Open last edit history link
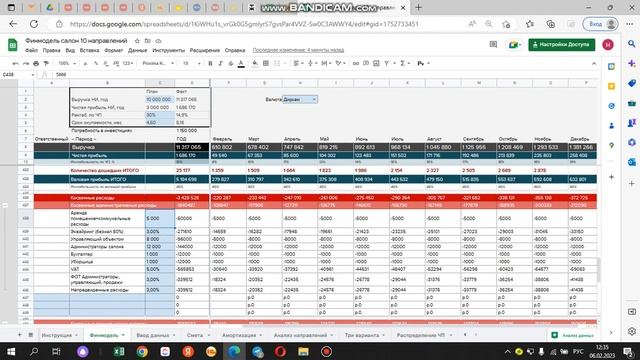Viewport: 640px width, 360px height. tap(298, 50)
